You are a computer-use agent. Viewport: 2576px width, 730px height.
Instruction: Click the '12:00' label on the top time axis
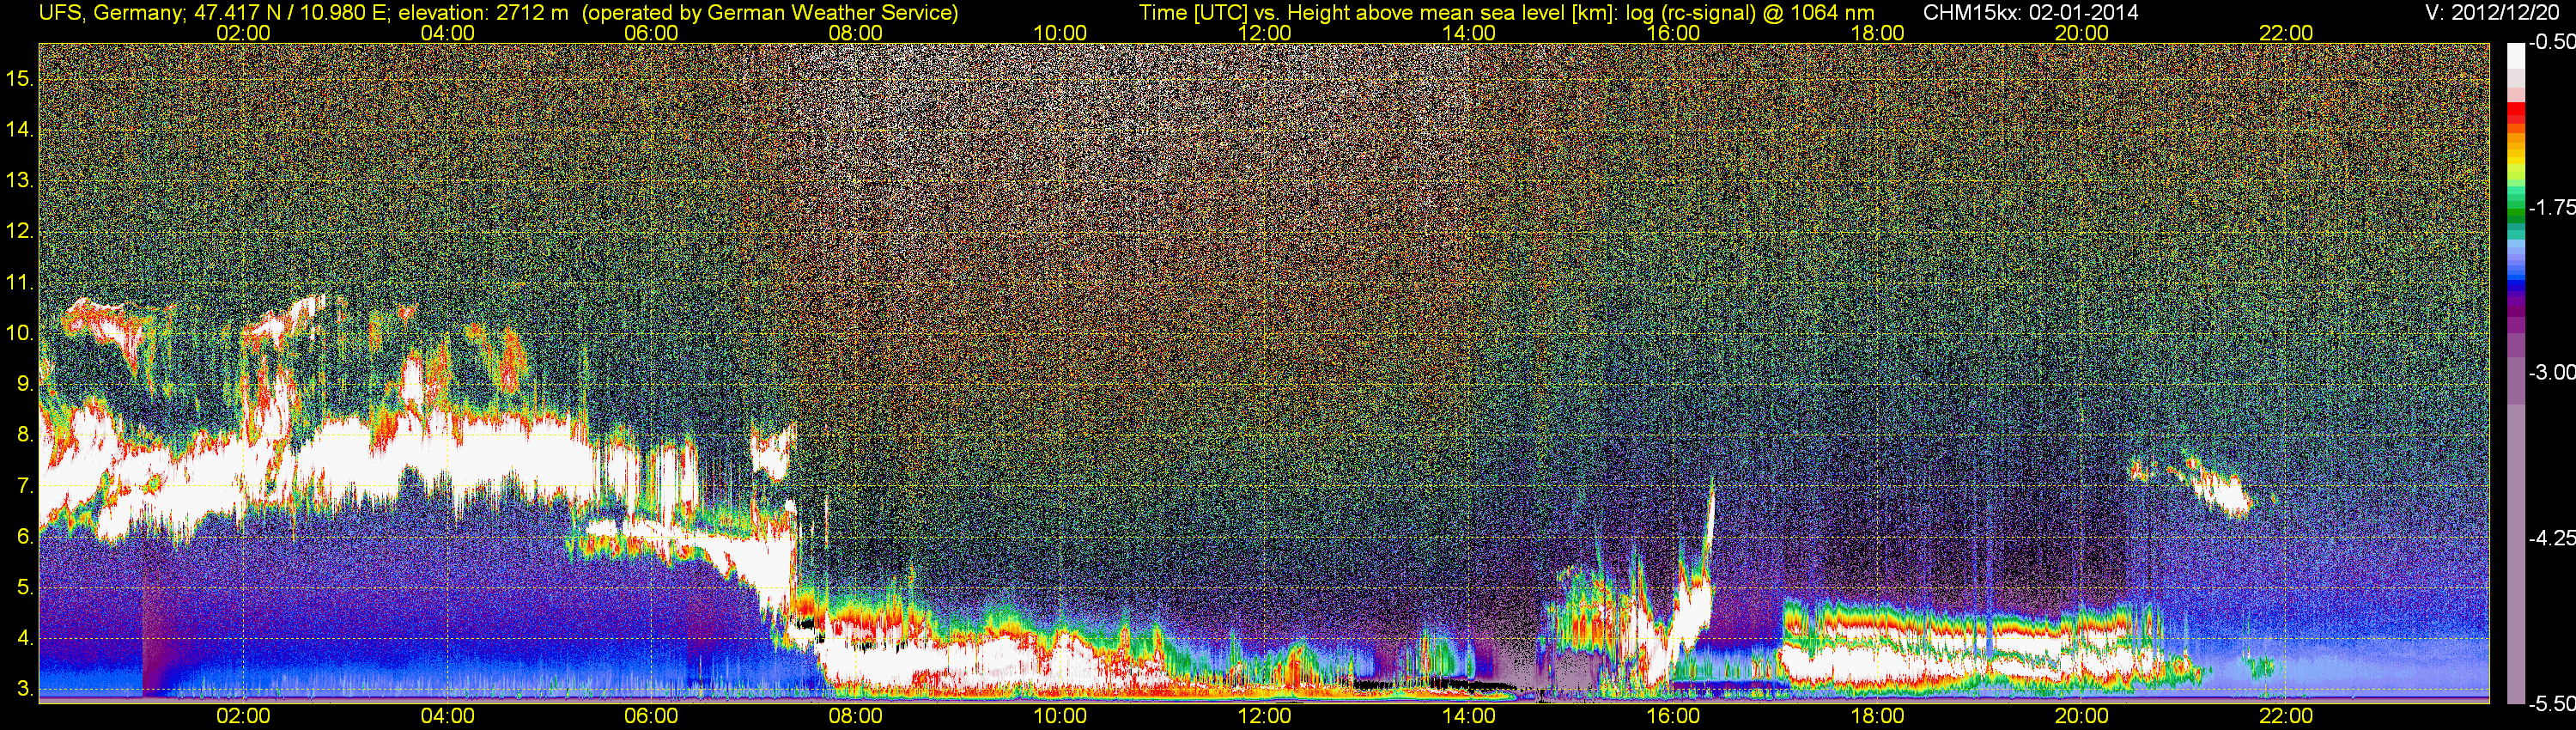[x=1264, y=33]
